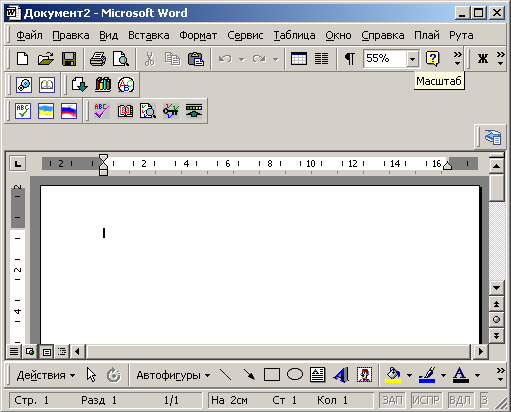Expand more Formatting toolbar buttons chevron
This screenshot has width=511, height=412.
click(501, 58)
